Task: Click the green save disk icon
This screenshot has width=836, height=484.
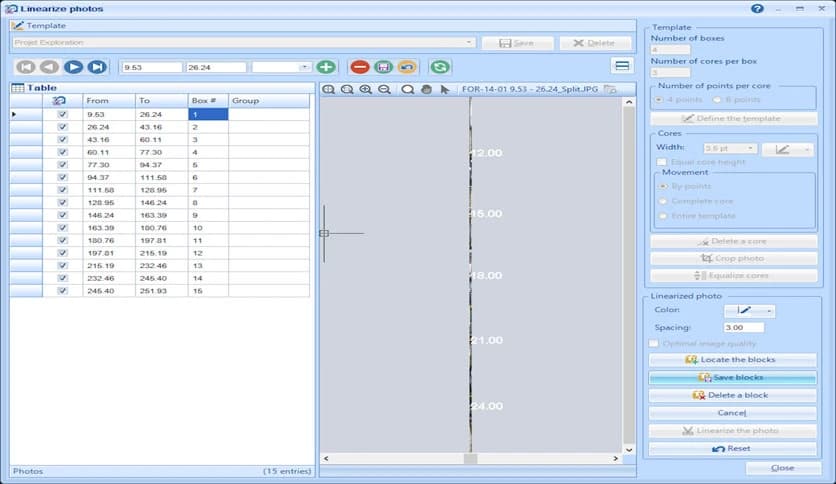Action: click(x=383, y=67)
